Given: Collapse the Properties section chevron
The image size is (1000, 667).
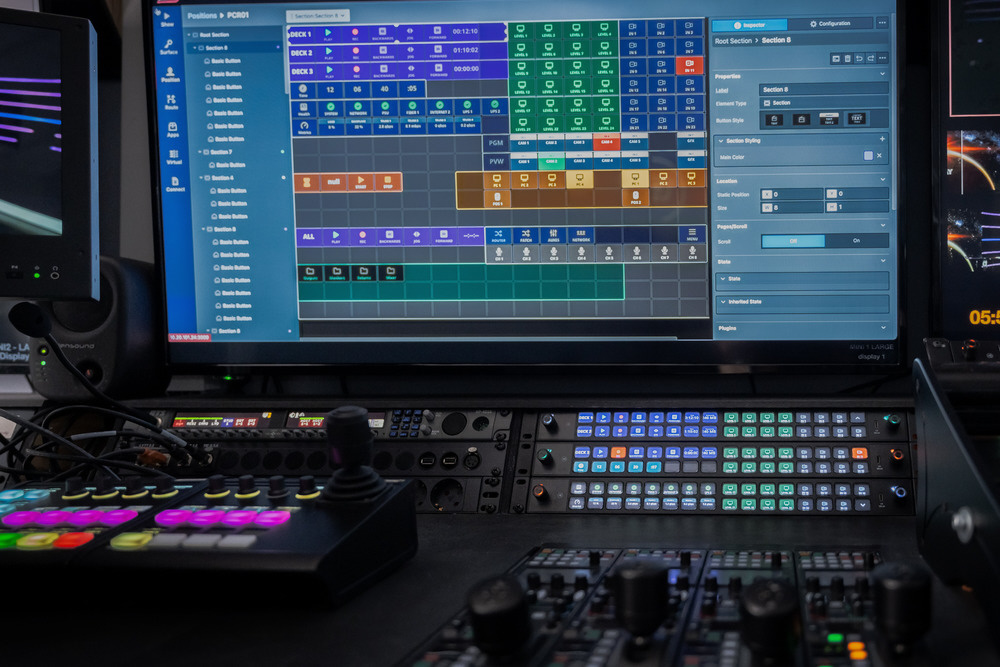Looking at the screenshot, I should click(882, 75).
